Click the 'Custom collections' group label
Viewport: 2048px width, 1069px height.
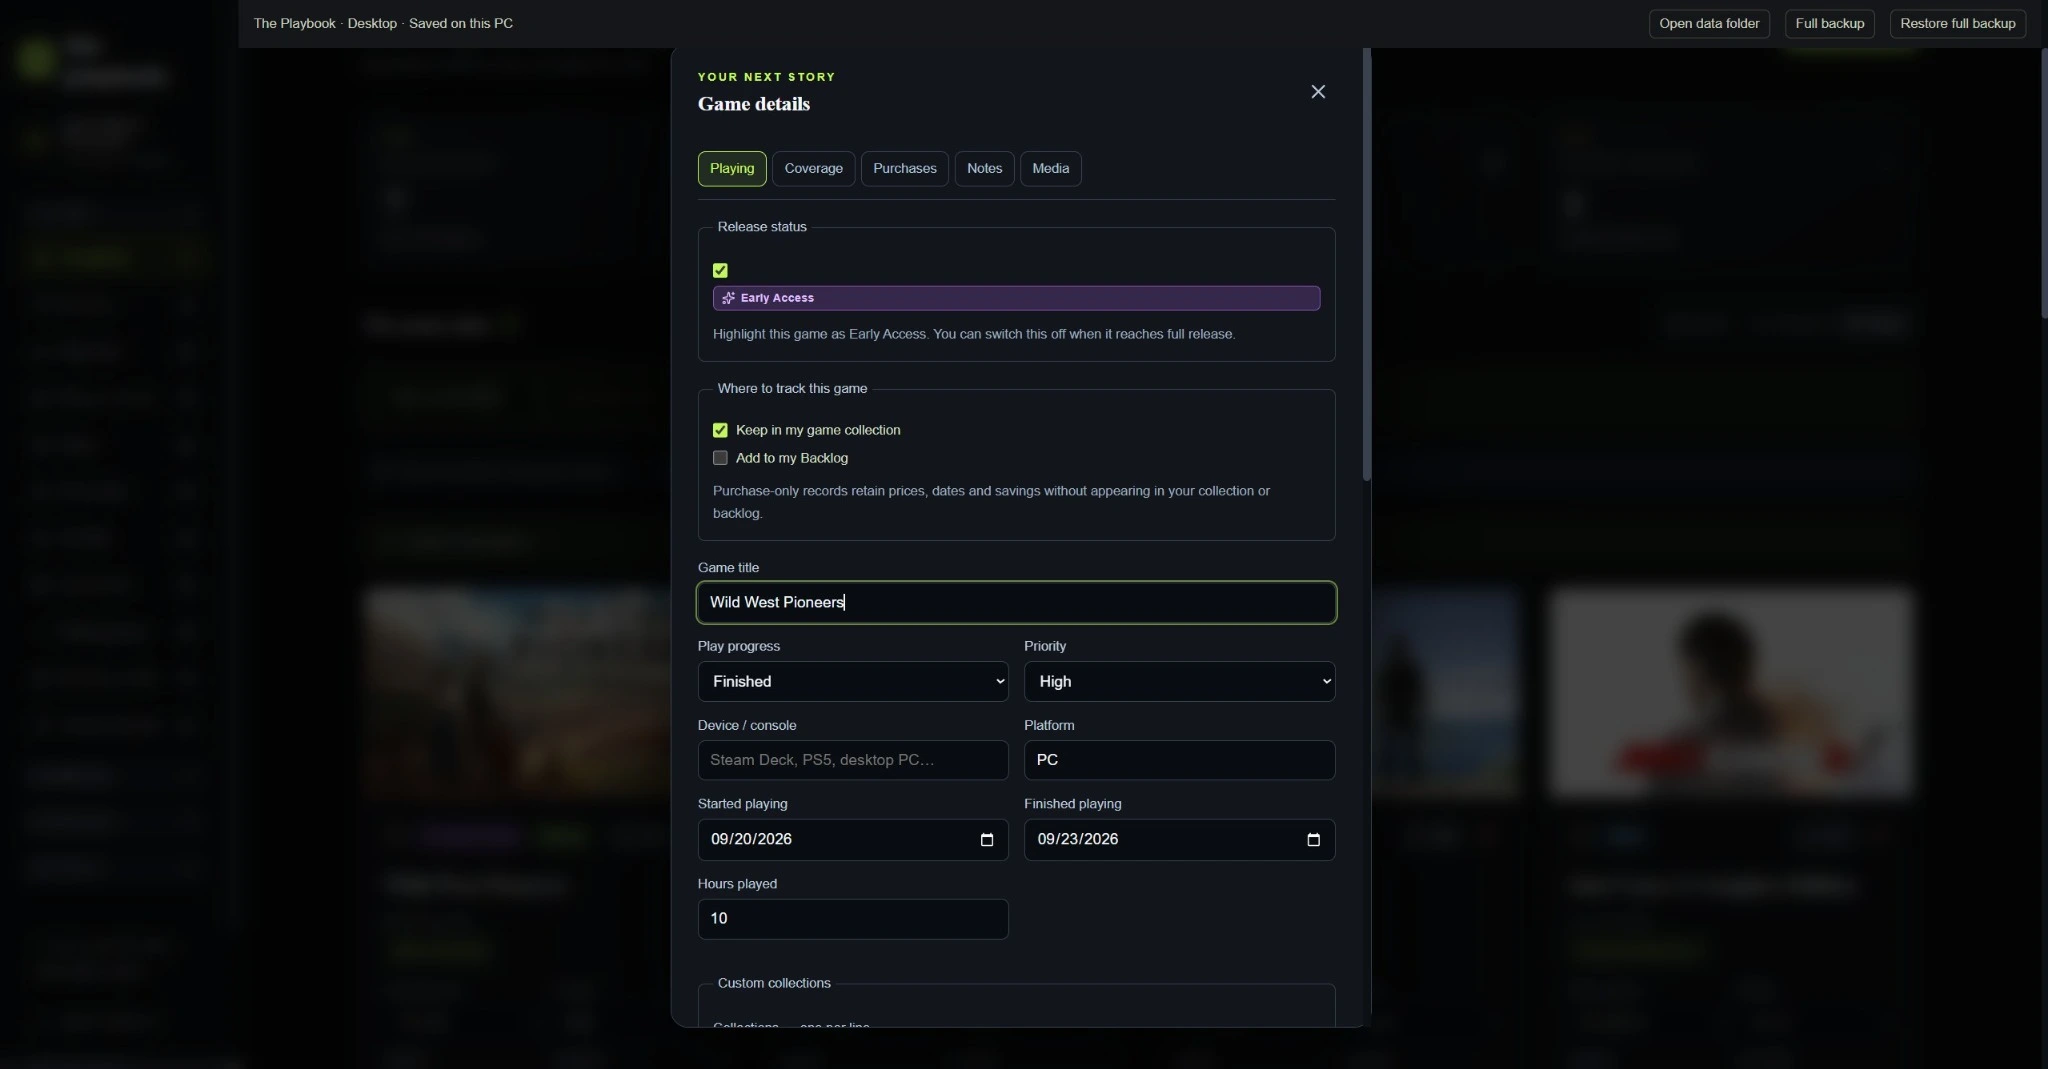pos(774,984)
